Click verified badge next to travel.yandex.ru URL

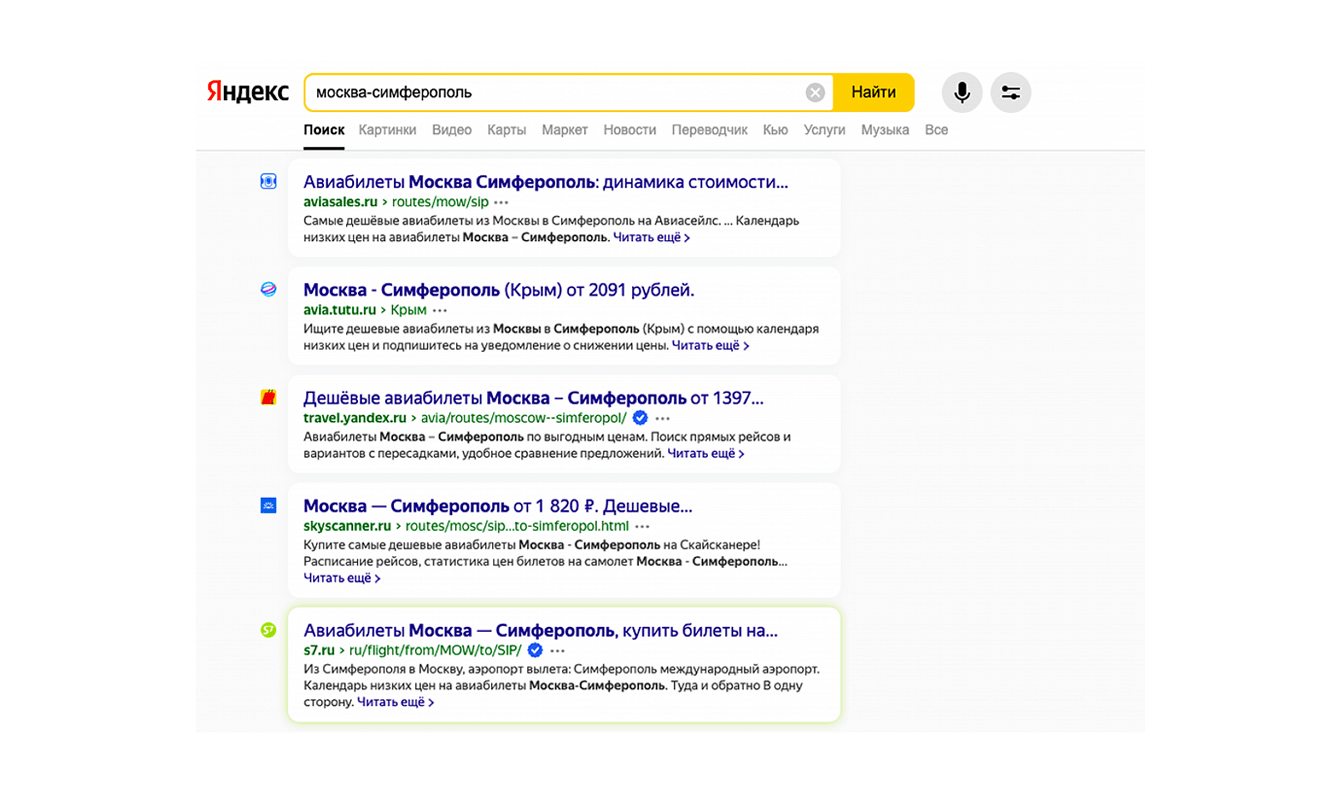640,418
